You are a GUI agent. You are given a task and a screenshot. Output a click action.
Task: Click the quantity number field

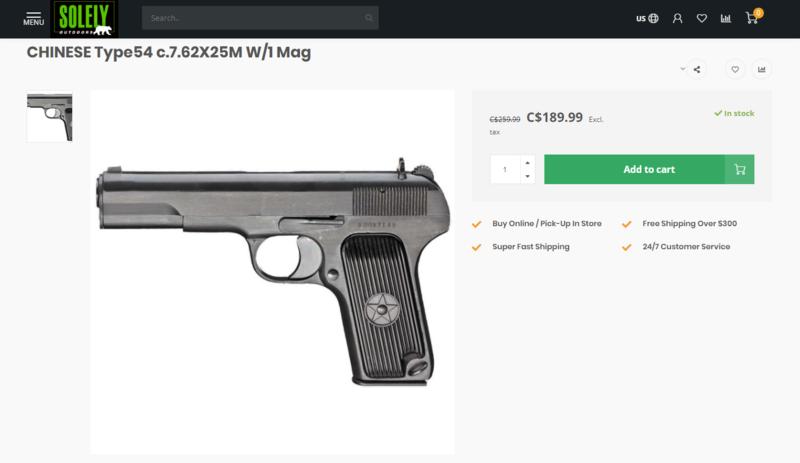pyautogui.click(x=505, y=169)
